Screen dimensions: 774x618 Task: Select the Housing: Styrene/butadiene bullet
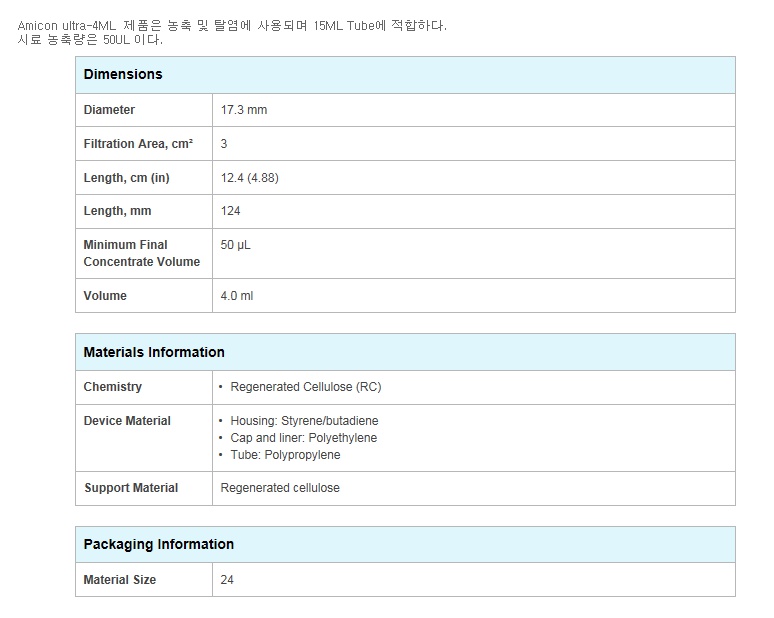tap(304, 421)
